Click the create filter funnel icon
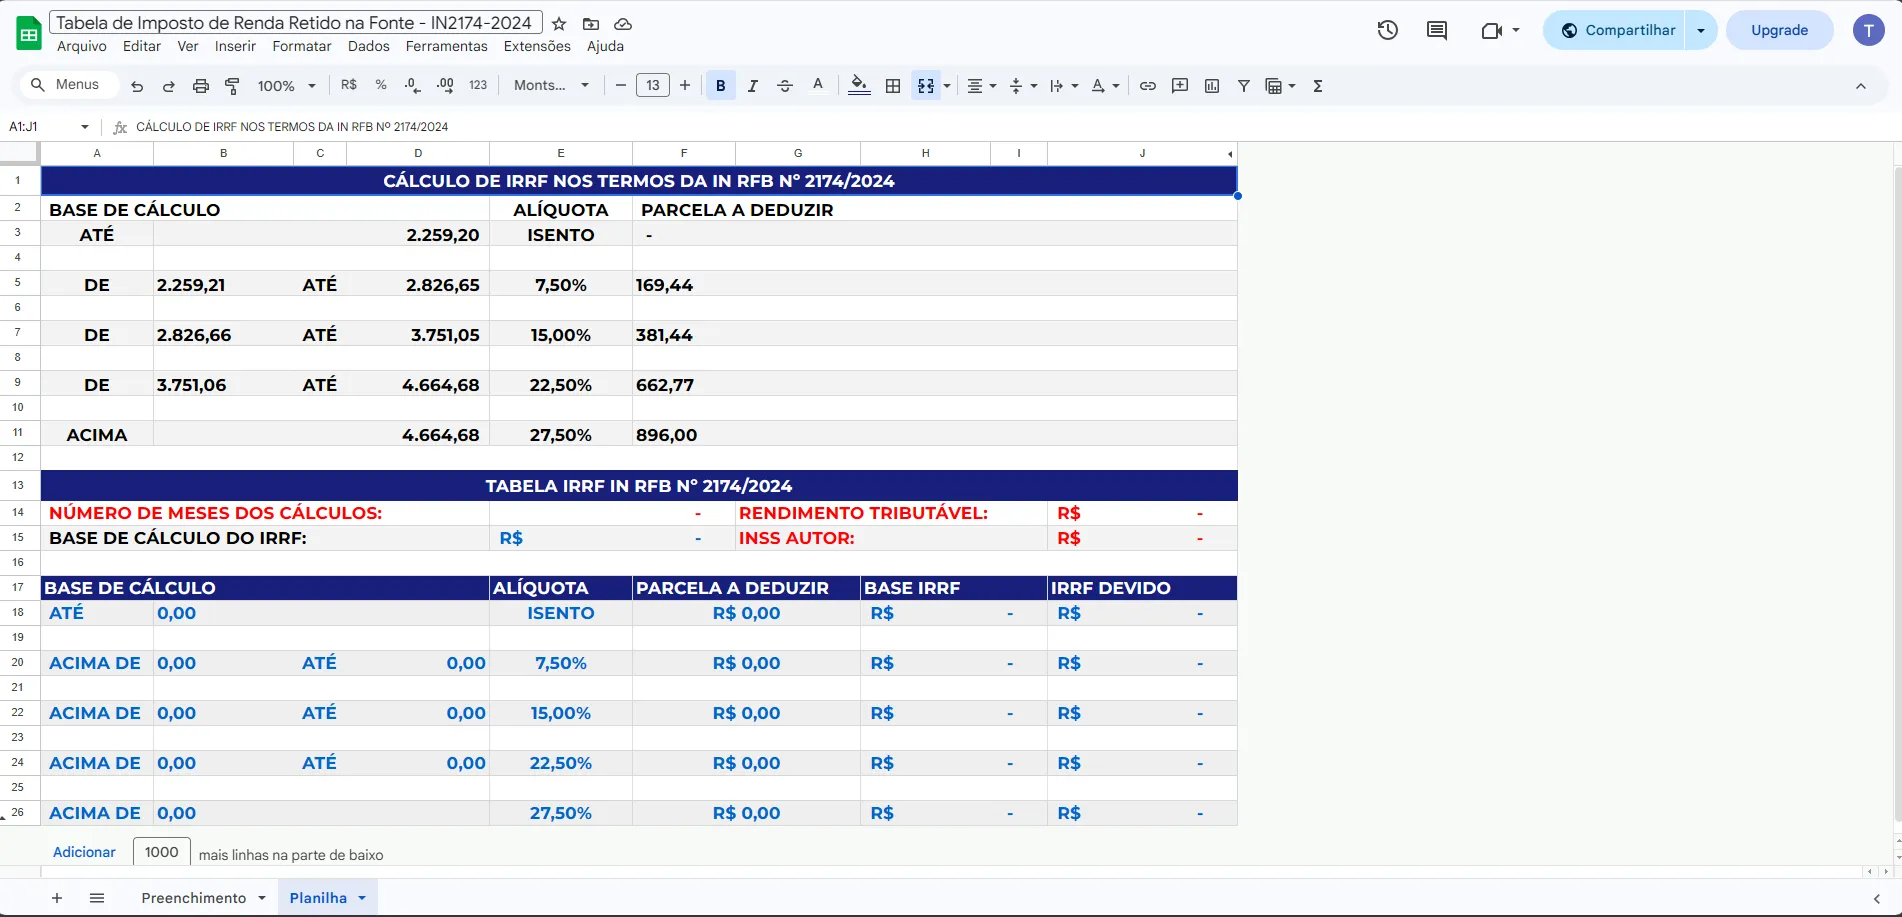1902x917 pixels. (1244, 86)
